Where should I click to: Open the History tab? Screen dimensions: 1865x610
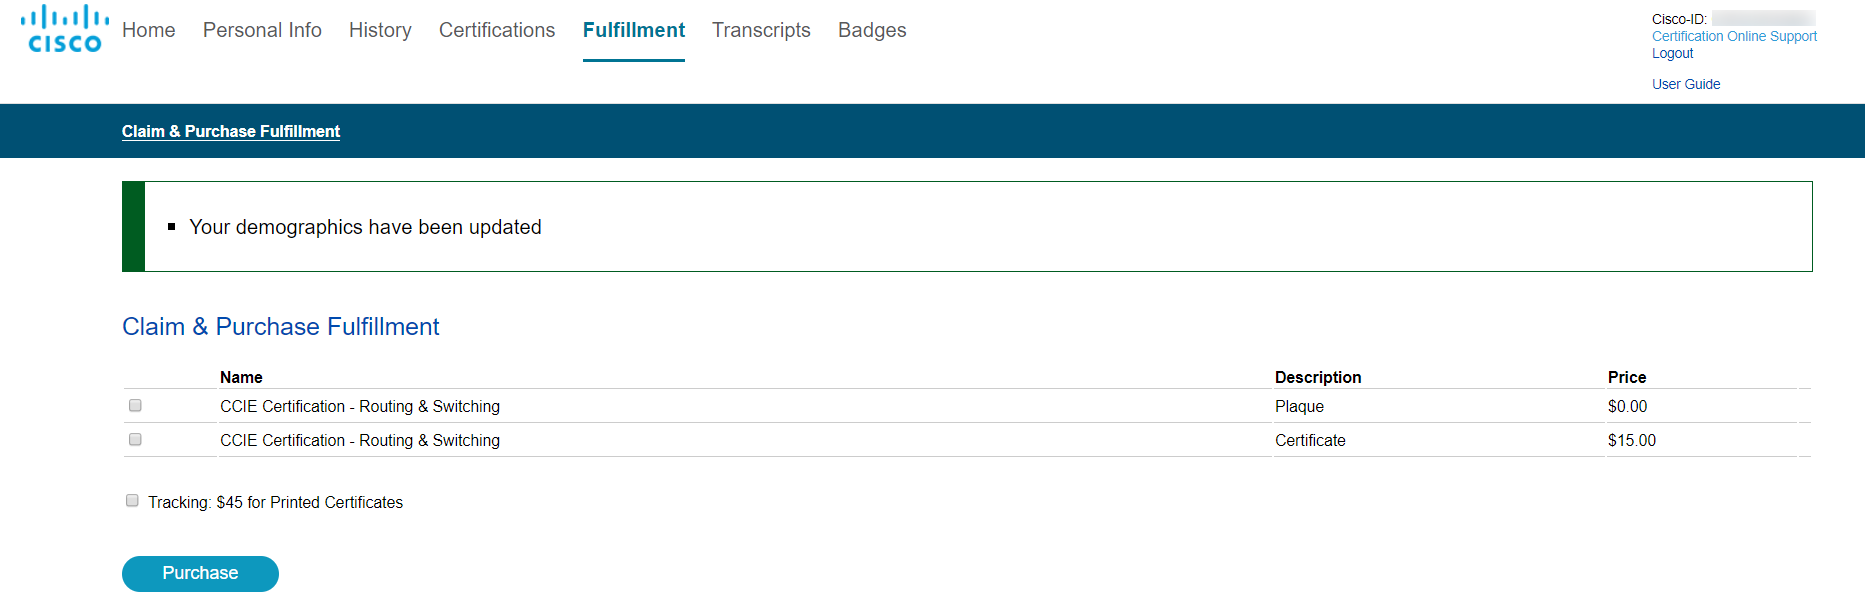pos(380,30)
